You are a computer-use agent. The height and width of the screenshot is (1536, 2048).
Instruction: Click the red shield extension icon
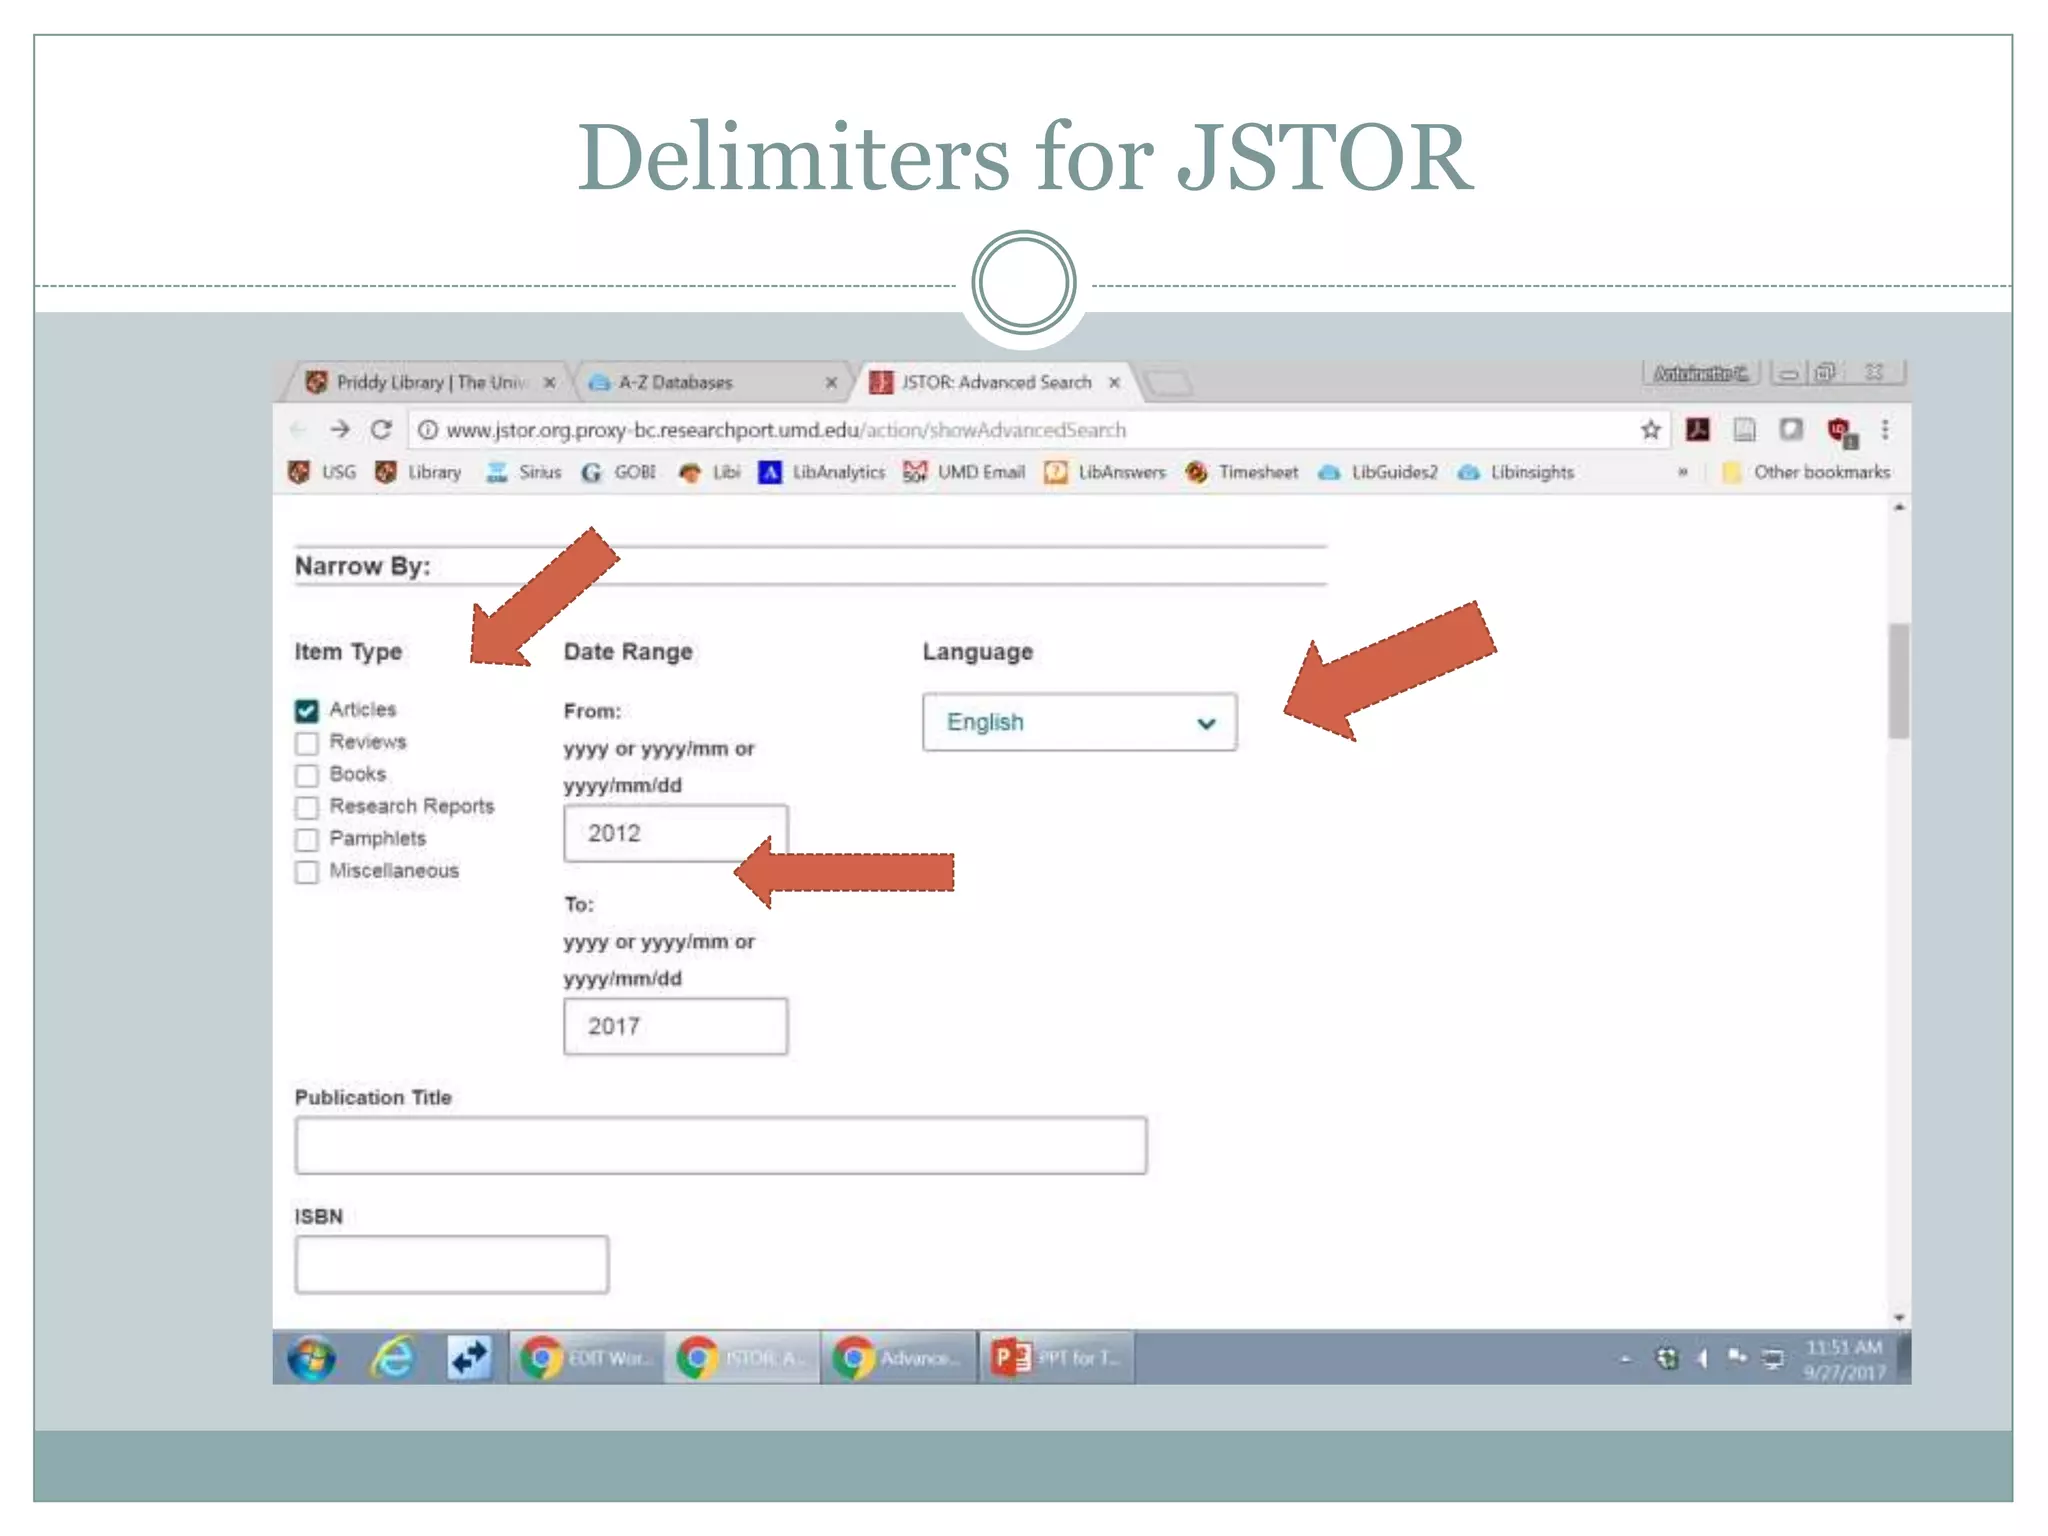point(1840,432)
